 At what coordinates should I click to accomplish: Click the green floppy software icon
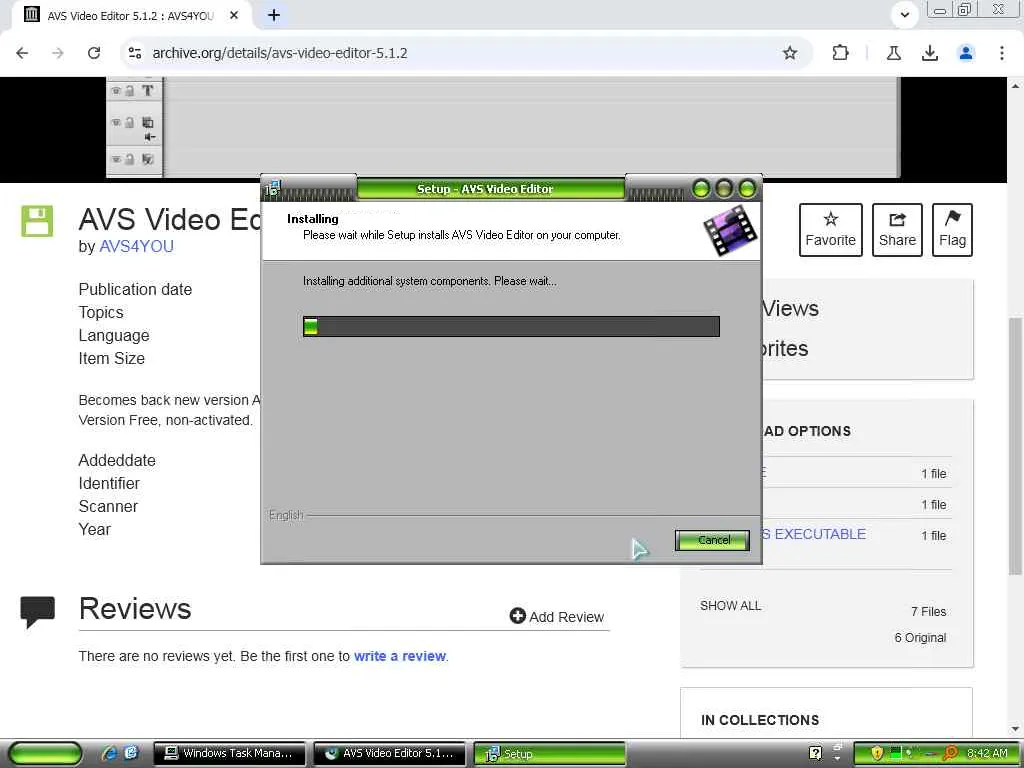(37, 221)
